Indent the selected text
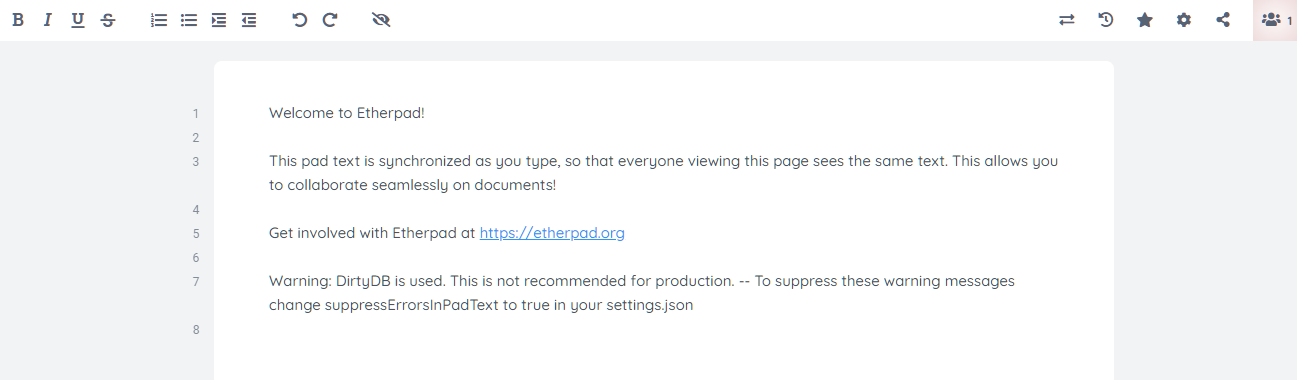The height and width of the screenshot is (380, 1297). pos(219,20)
